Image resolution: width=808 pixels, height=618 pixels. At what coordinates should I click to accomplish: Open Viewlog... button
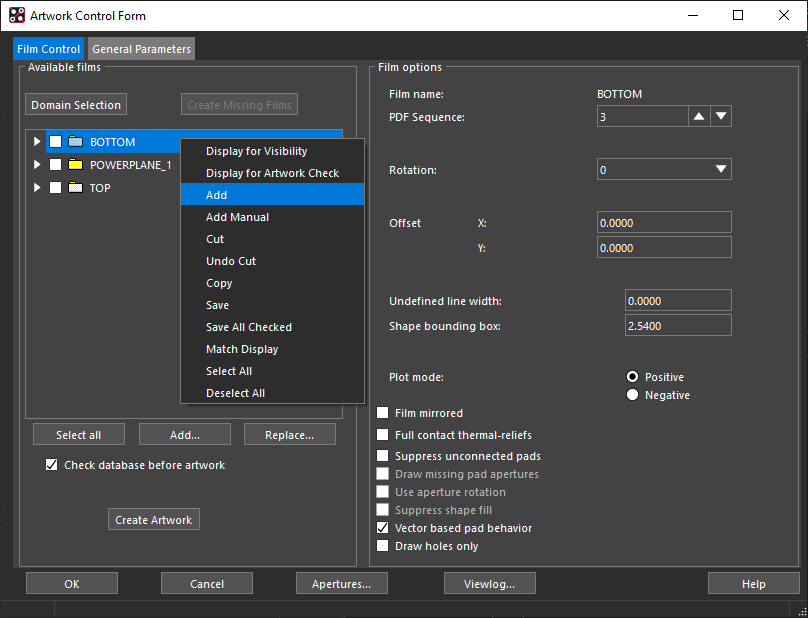[x=490, y=583]
